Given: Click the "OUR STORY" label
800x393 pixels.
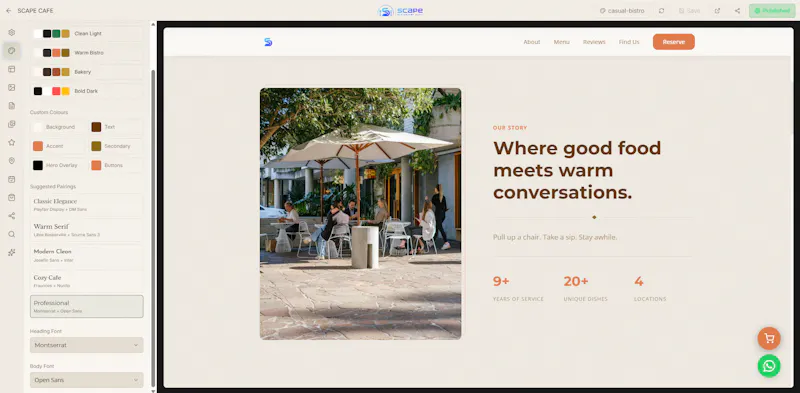Looking at the screenshot, I should 510,128.
